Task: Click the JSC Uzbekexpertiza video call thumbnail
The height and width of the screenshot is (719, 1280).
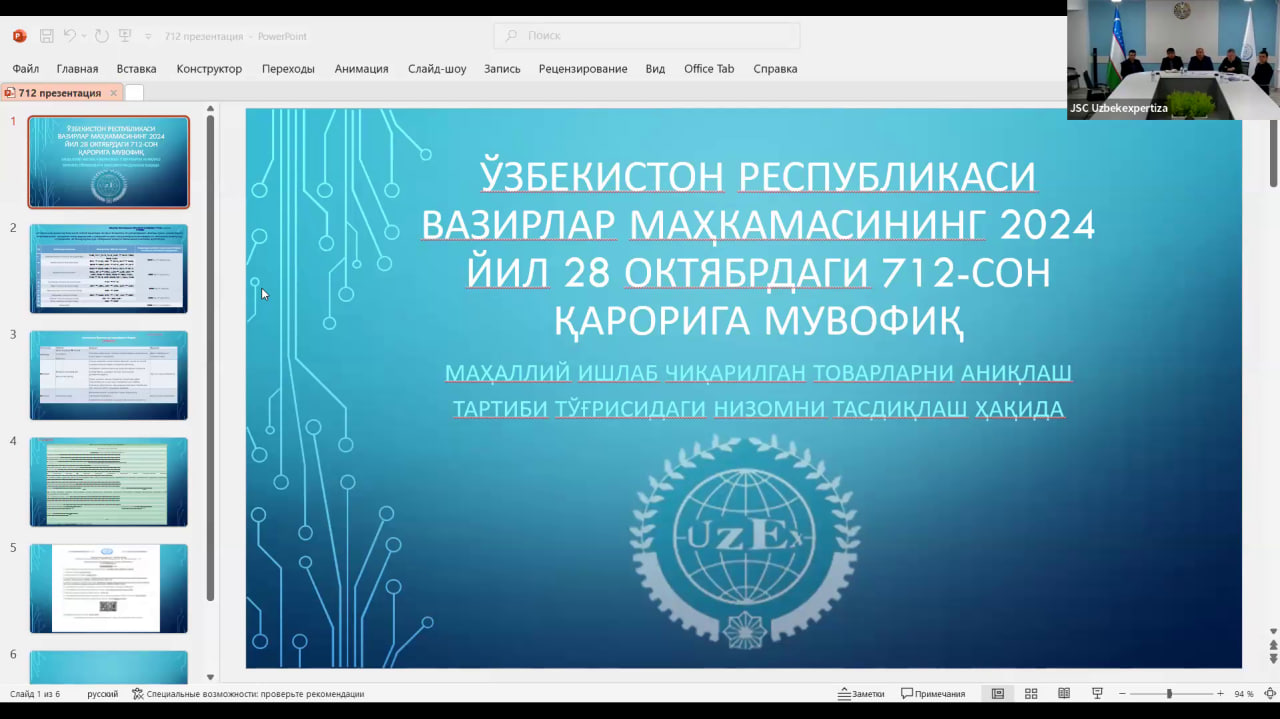Action: (x=1173, y=60)
